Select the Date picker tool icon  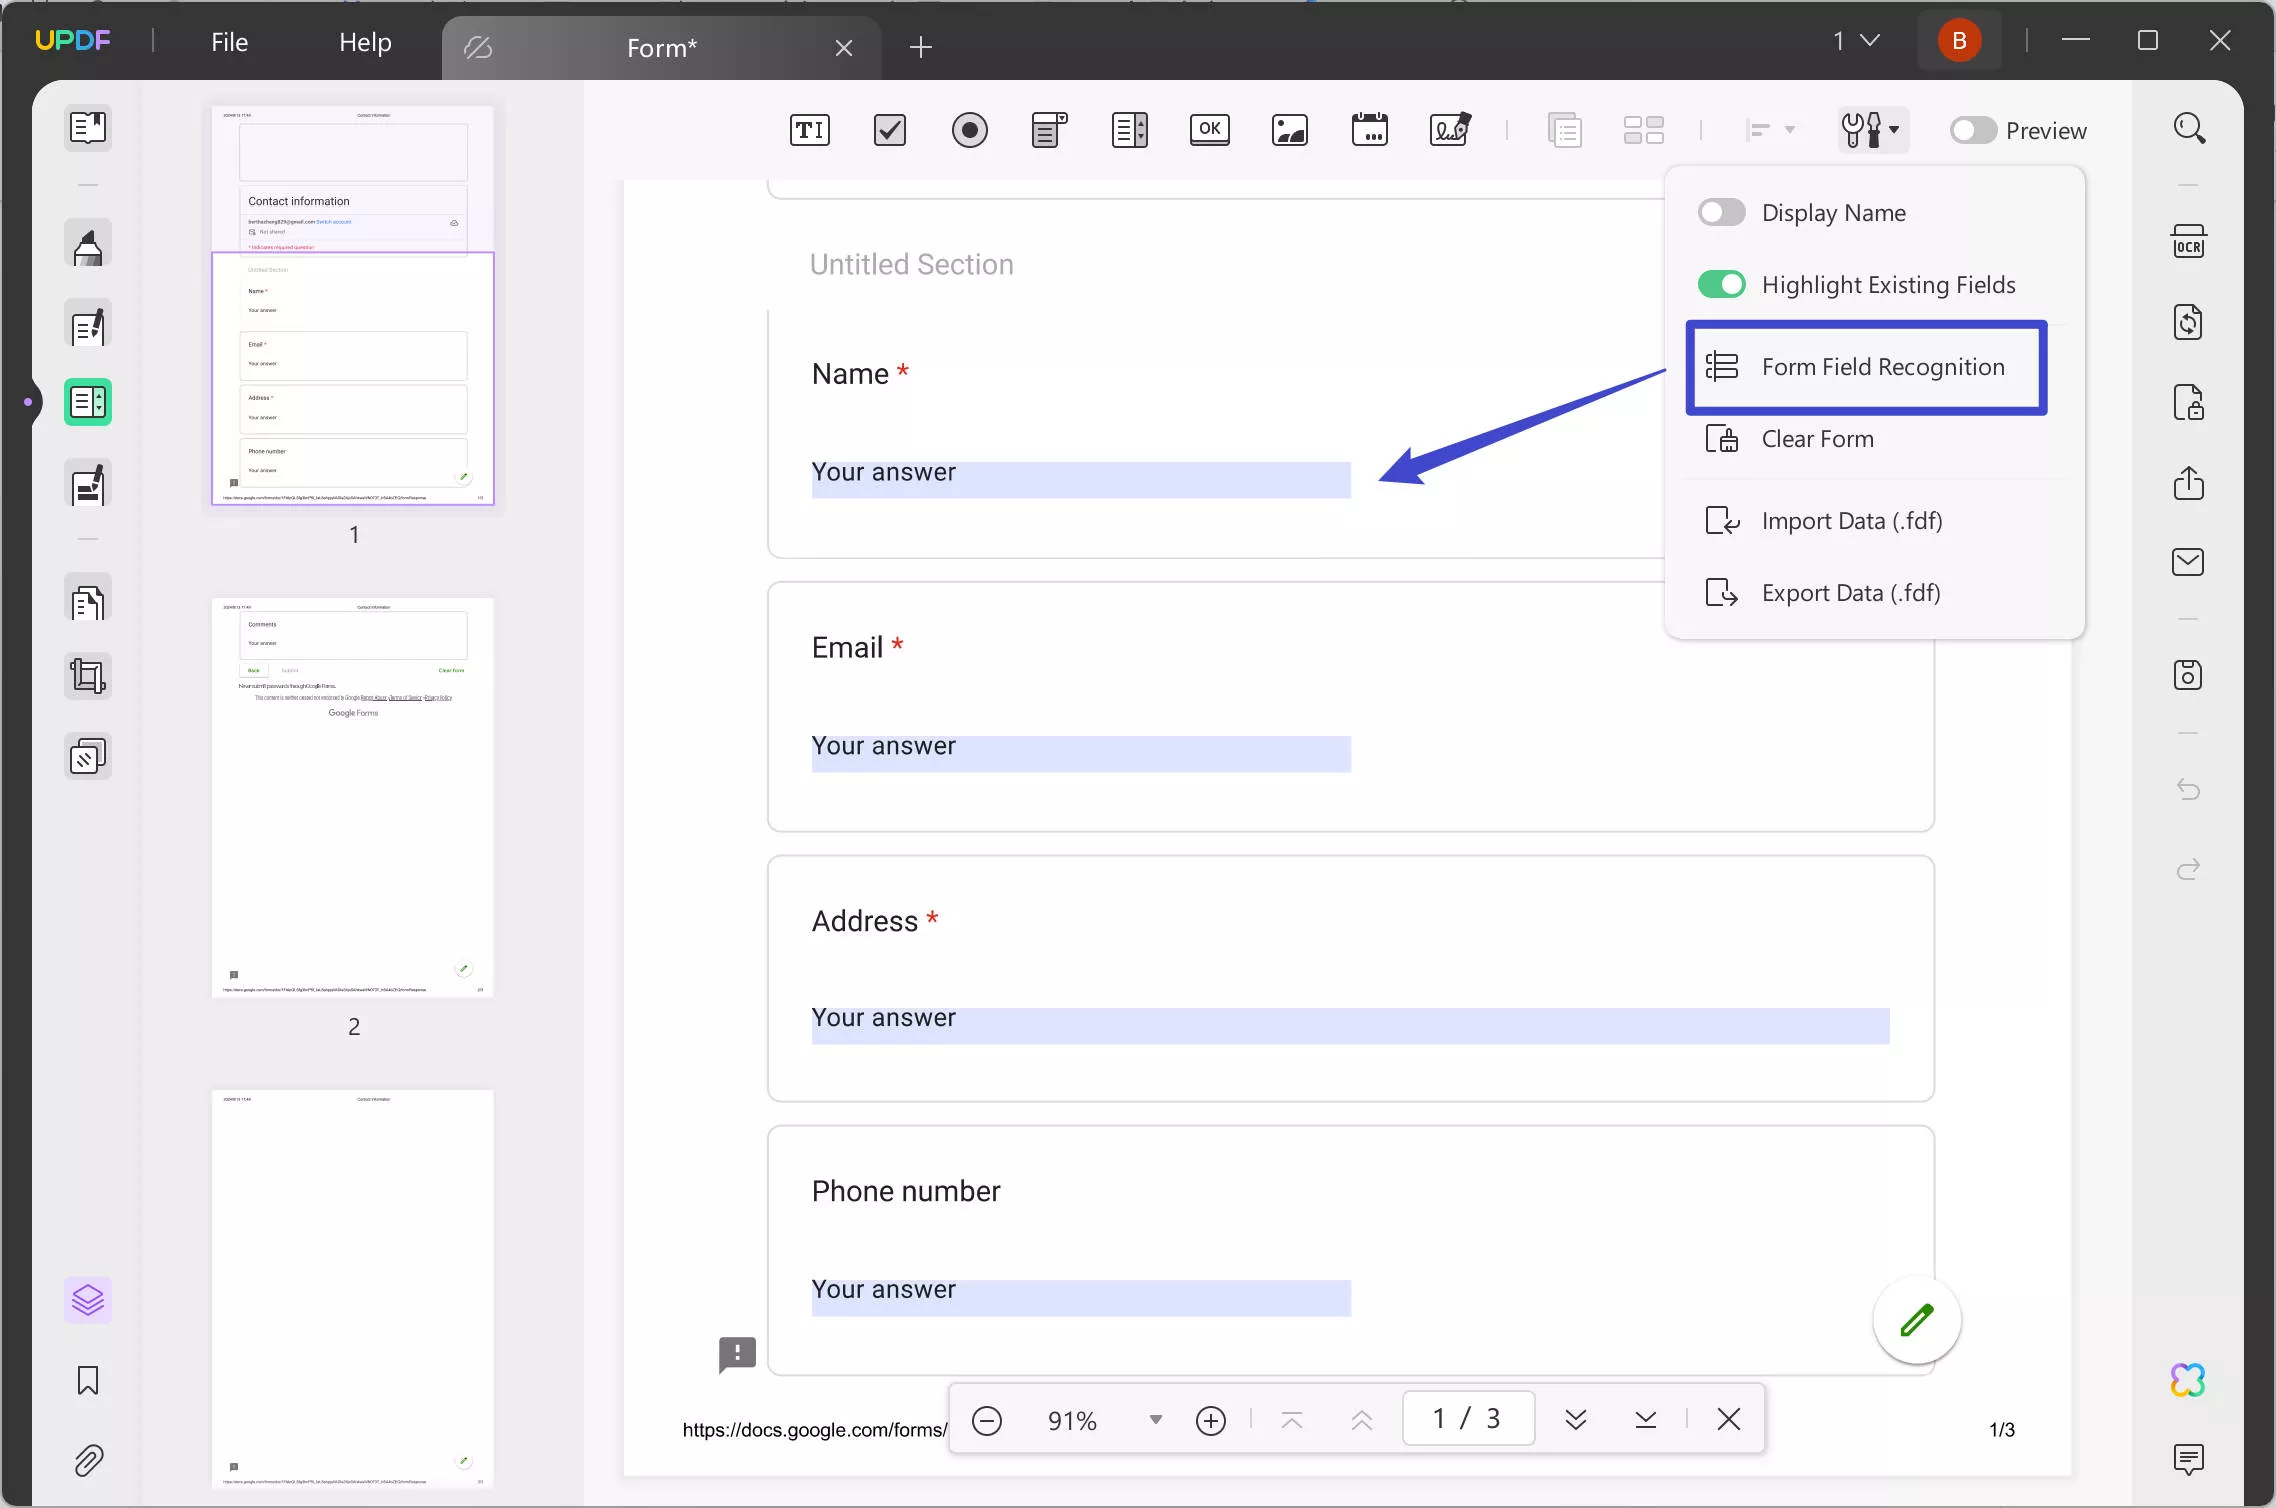pos(1369,130)
